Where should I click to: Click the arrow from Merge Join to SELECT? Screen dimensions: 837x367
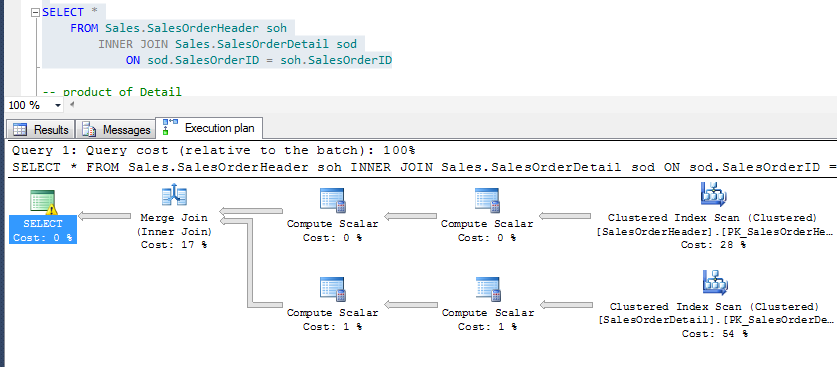tap(104, 216)
